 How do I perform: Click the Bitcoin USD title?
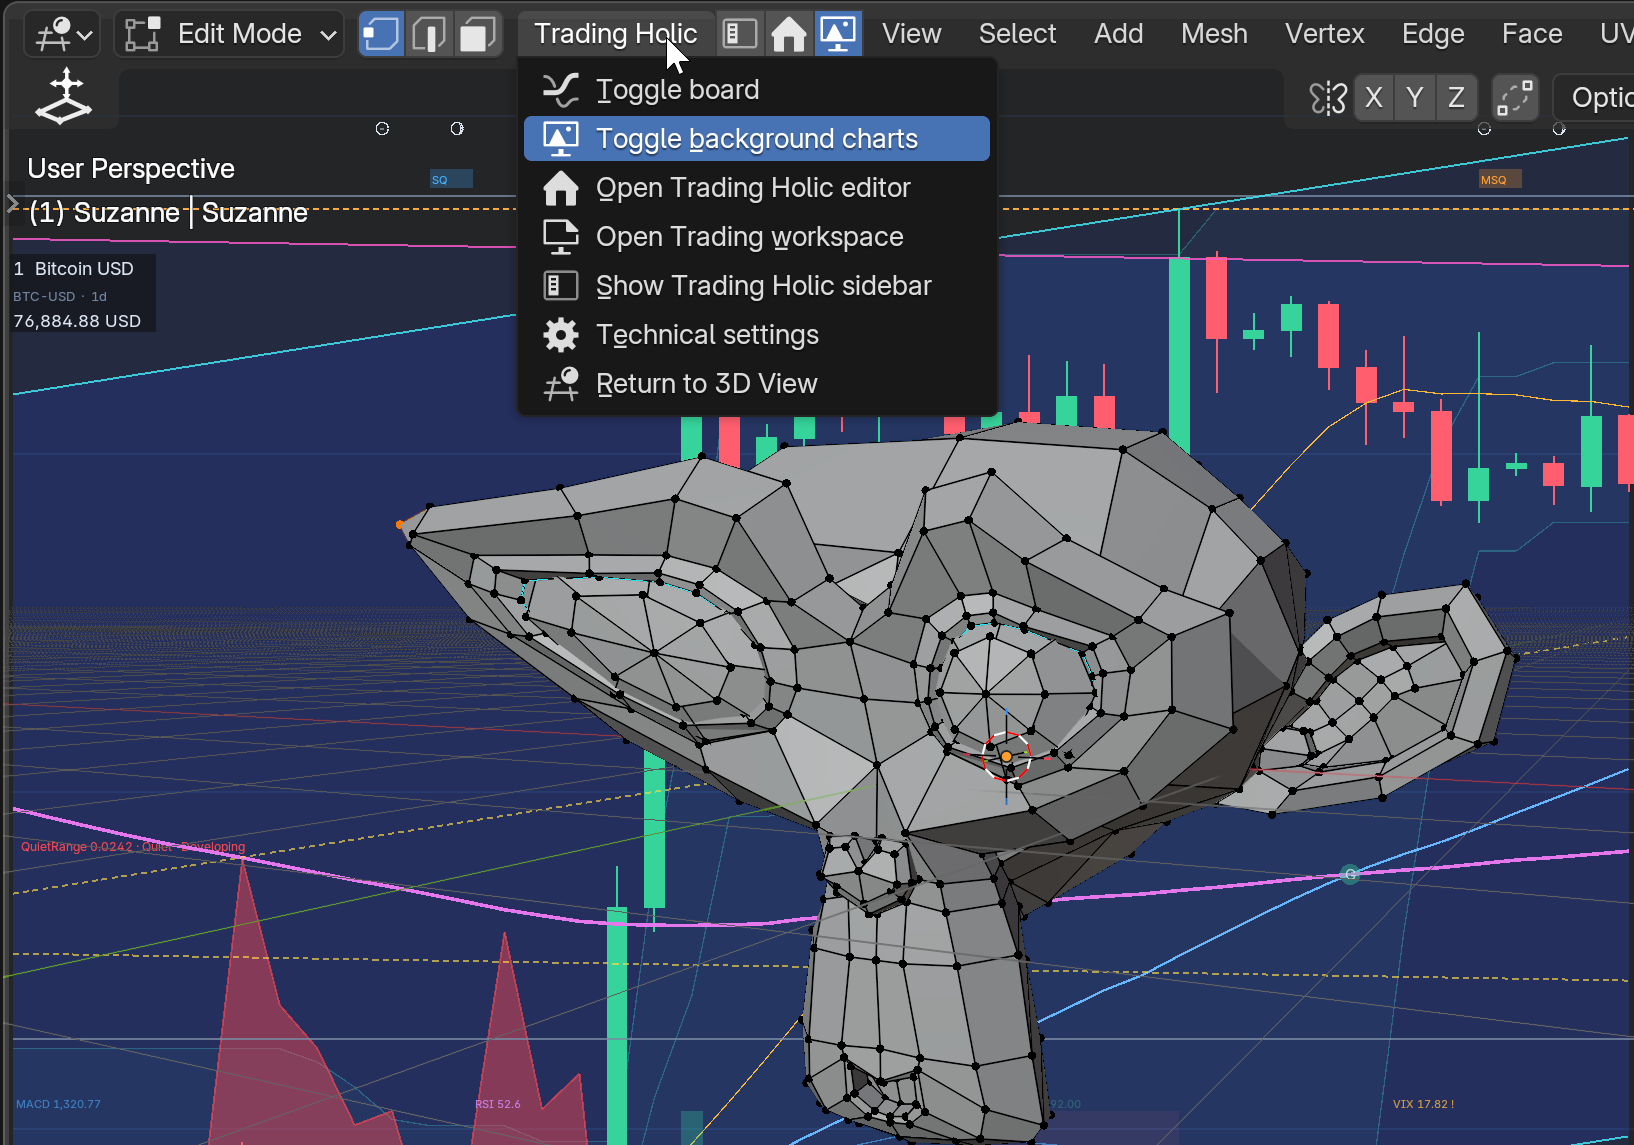click(84, 269)
